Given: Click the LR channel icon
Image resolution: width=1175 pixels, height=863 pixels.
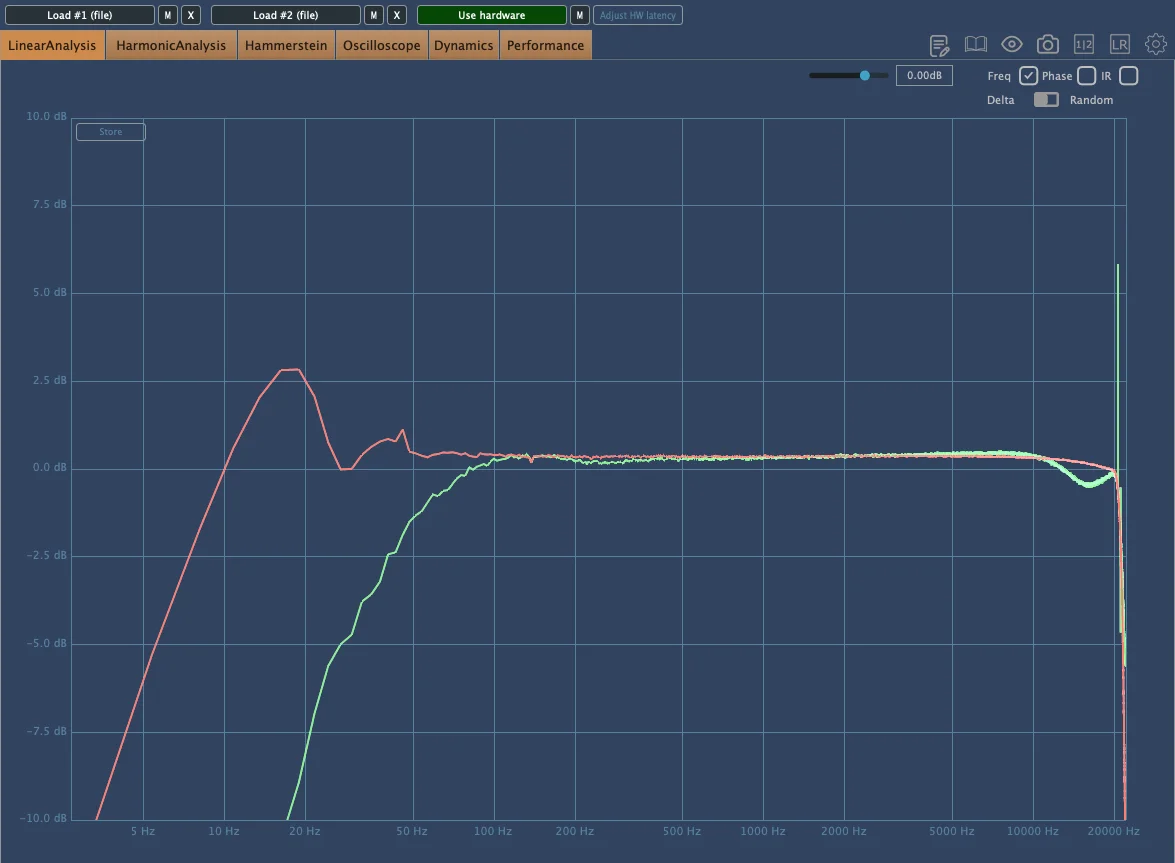Looking at the screenshot, I should pyautogui.click(x=1120, y=44).
